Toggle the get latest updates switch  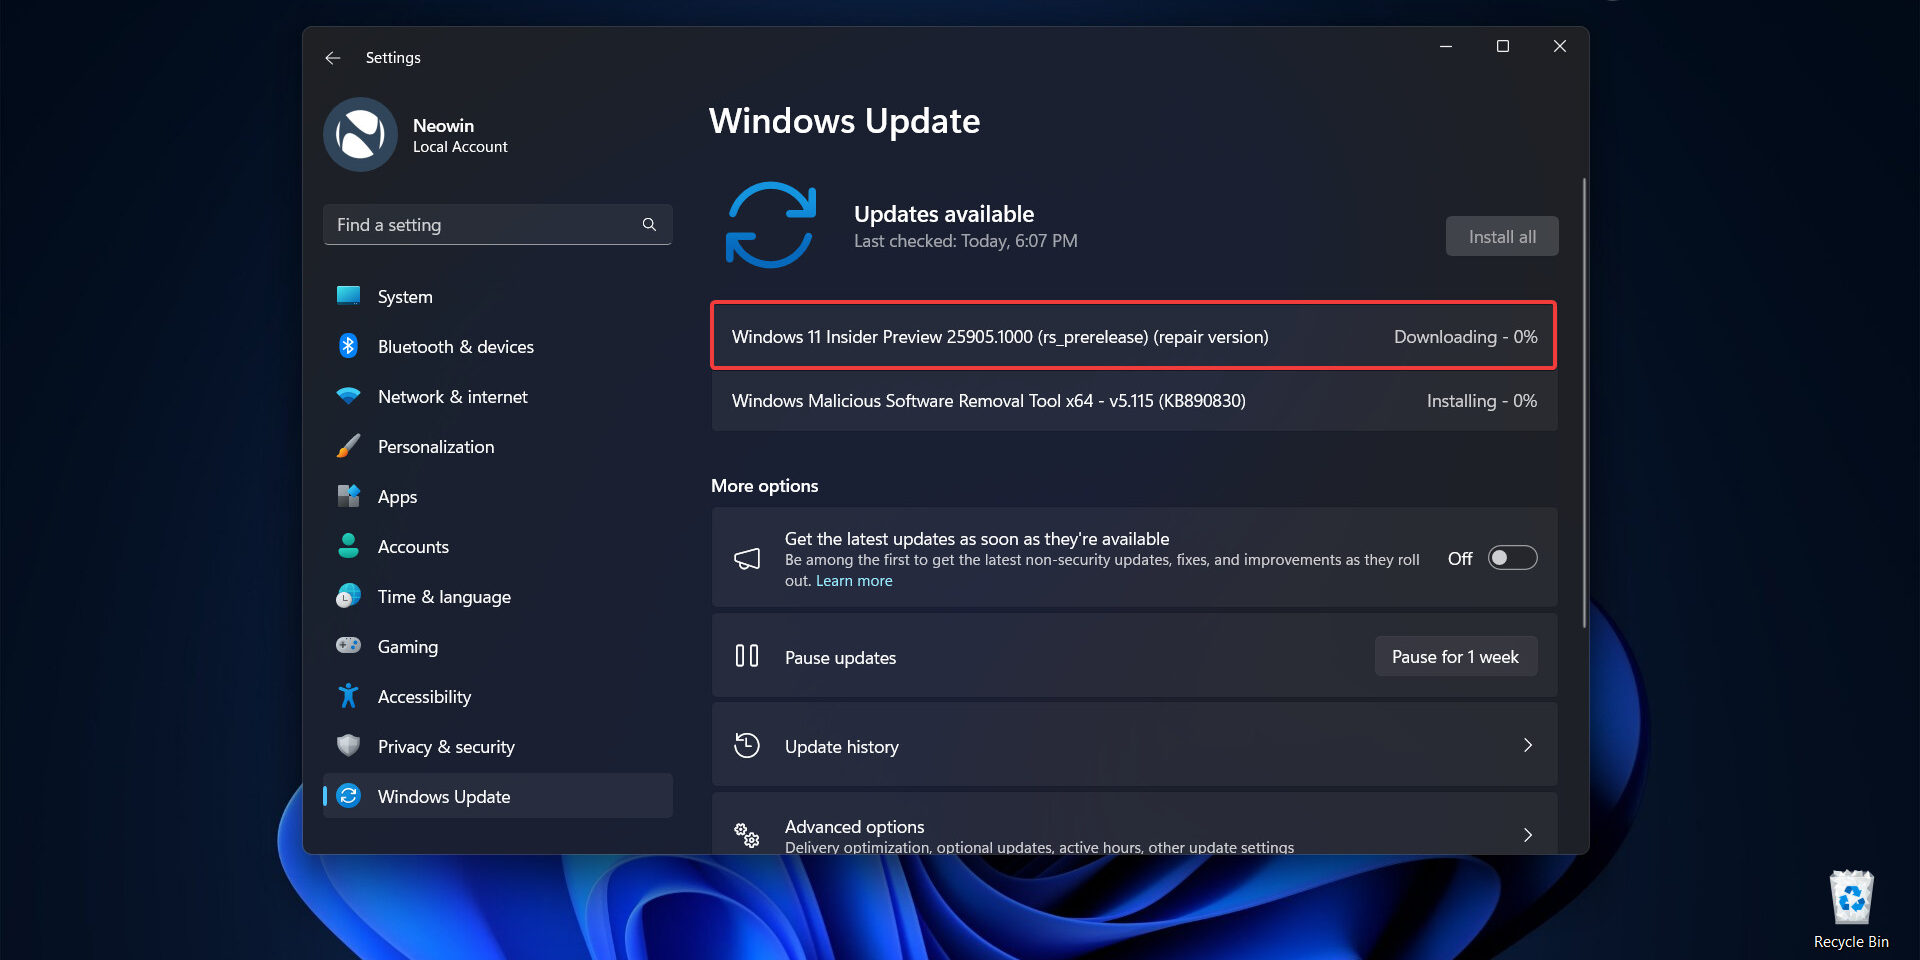click(1512, 558)
